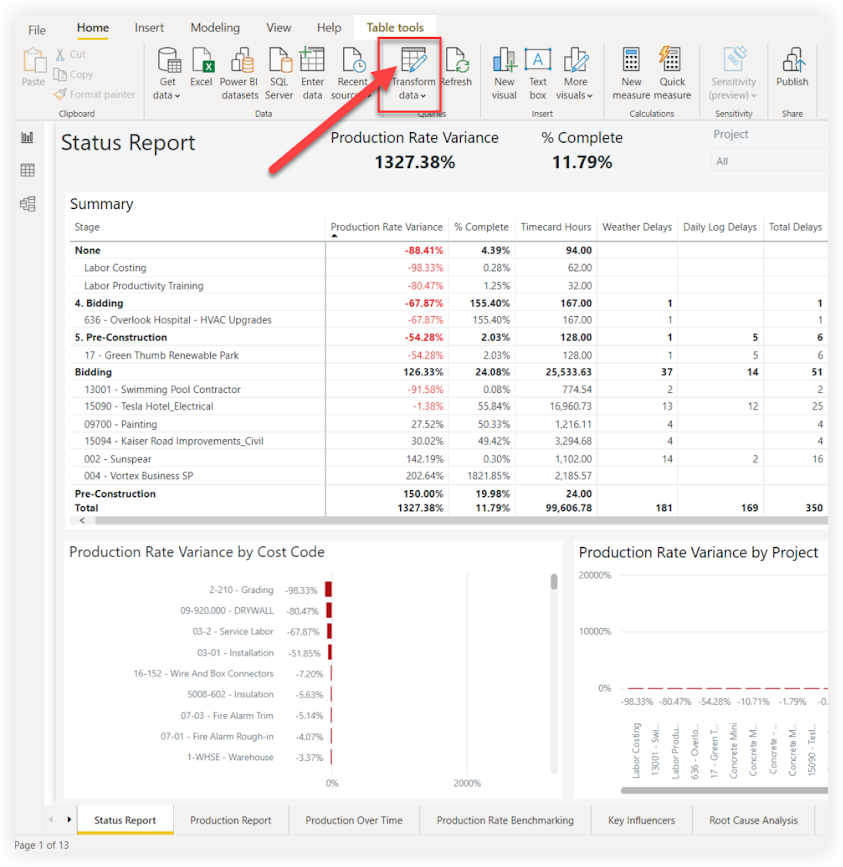Select the 4. Bidding stage row

pos(448,303)
